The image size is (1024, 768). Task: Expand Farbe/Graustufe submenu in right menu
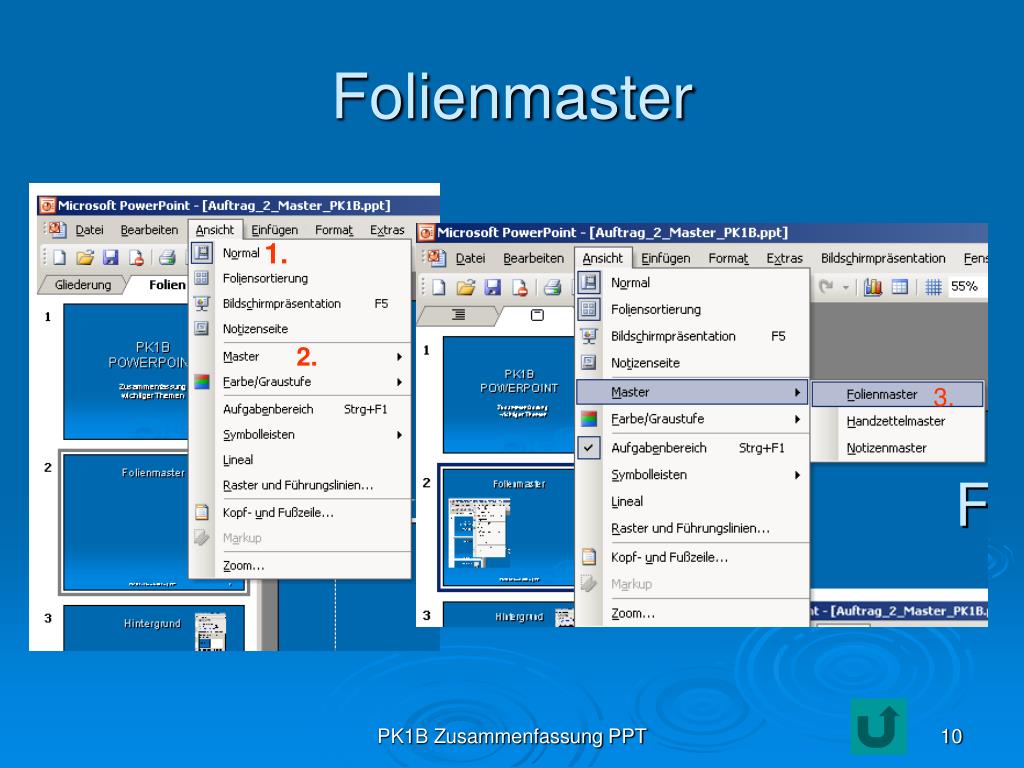[x=797, y=419]
